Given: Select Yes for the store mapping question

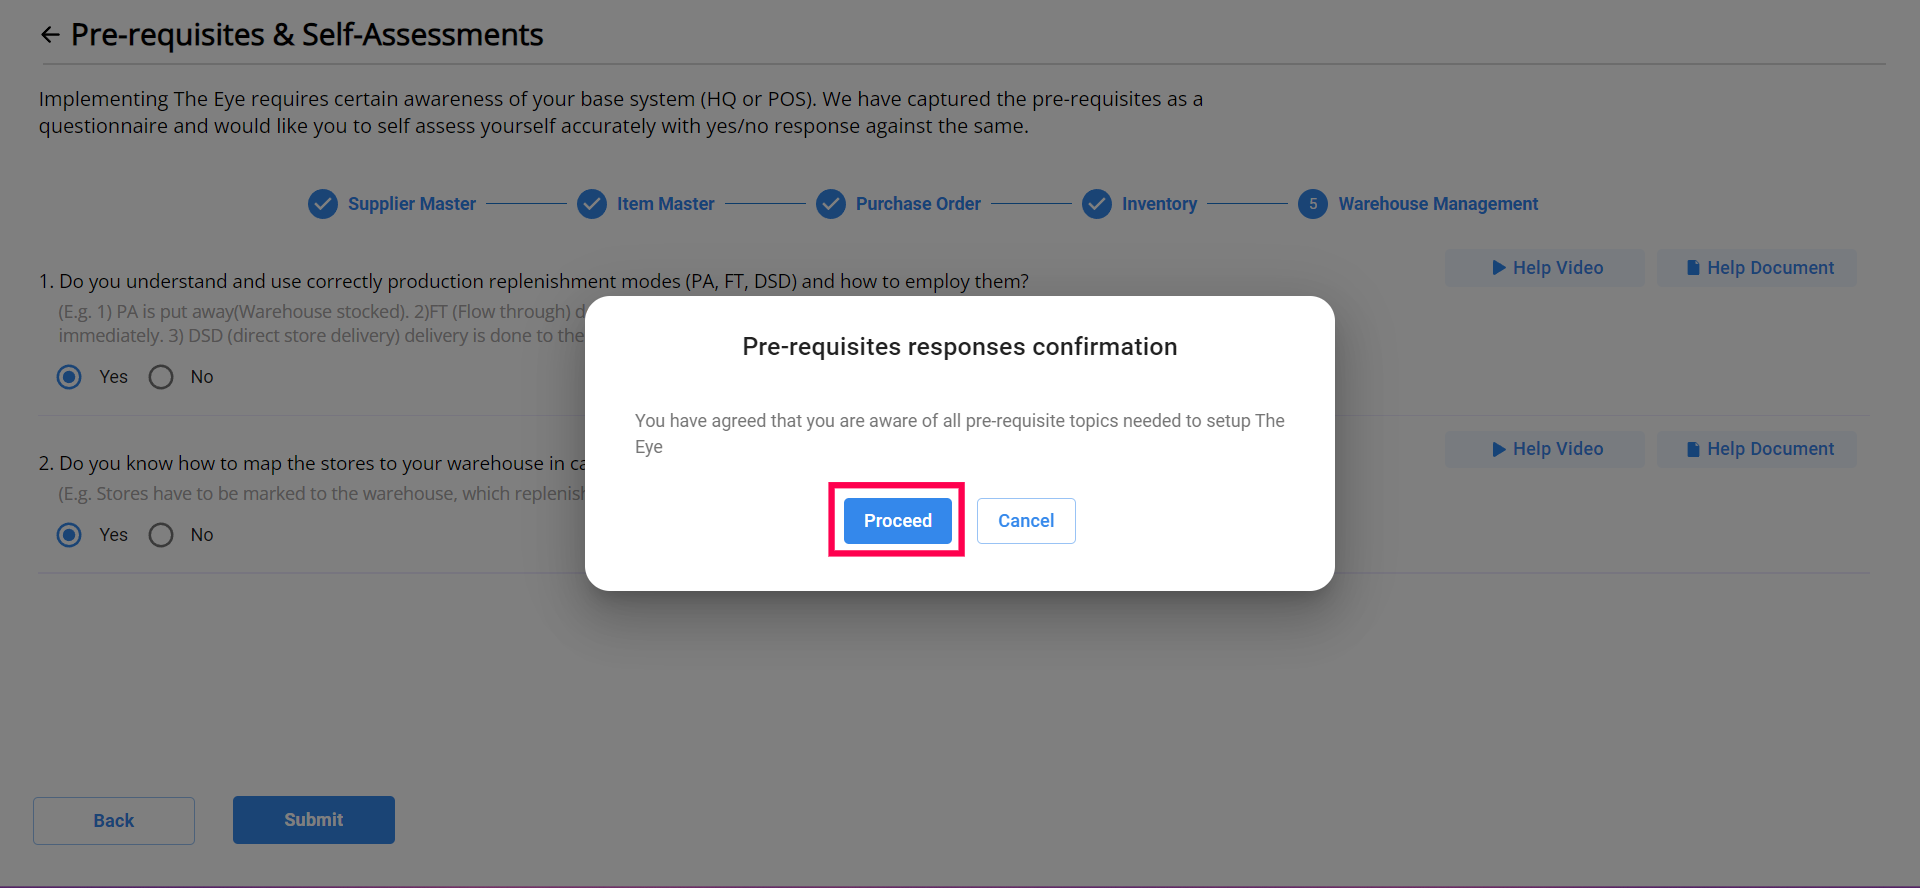Looking at the screenshot, I should click(69, 535).
